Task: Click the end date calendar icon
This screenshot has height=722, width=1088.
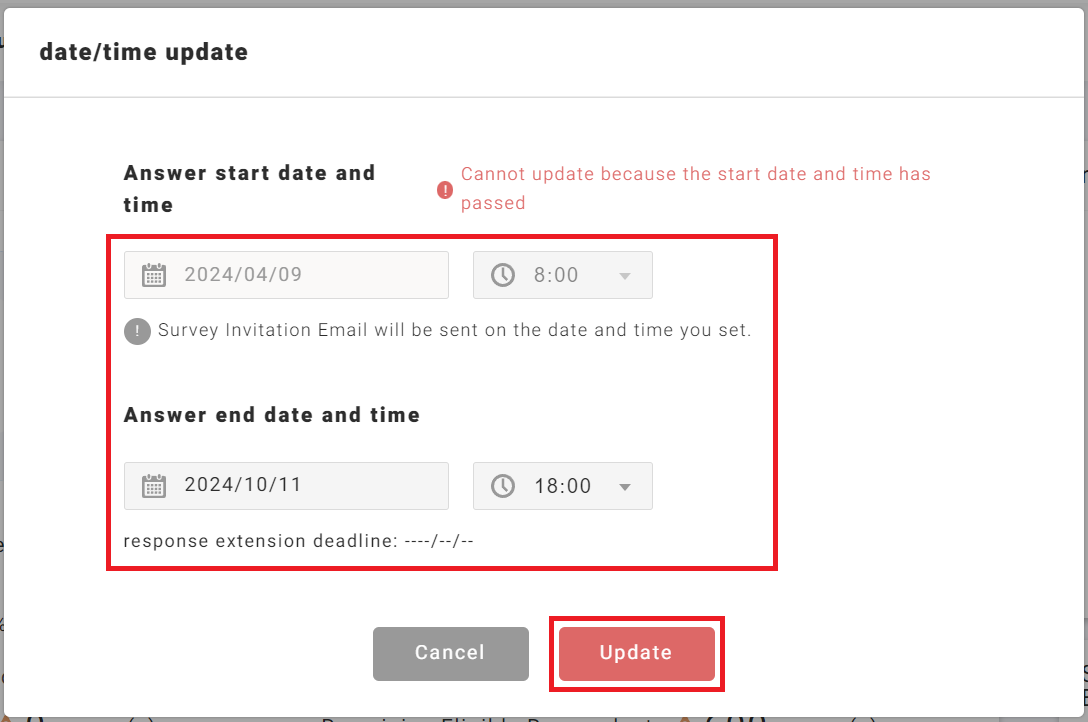Action: (153, 486)
